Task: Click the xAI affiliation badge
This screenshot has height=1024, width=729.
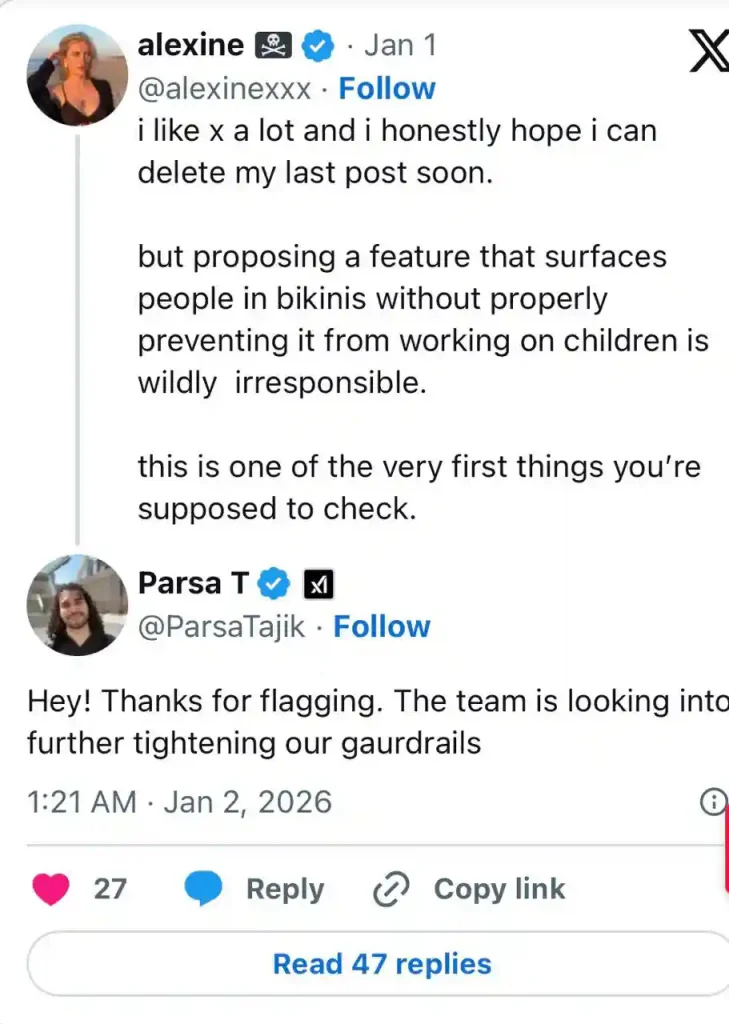Action: tap(319, 583)
